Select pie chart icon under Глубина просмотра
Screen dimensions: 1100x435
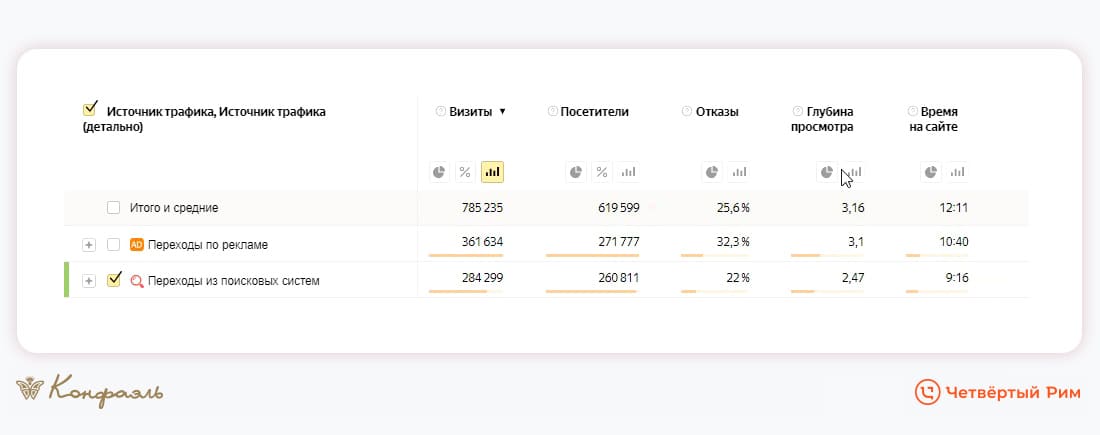(x=826, y=172)
